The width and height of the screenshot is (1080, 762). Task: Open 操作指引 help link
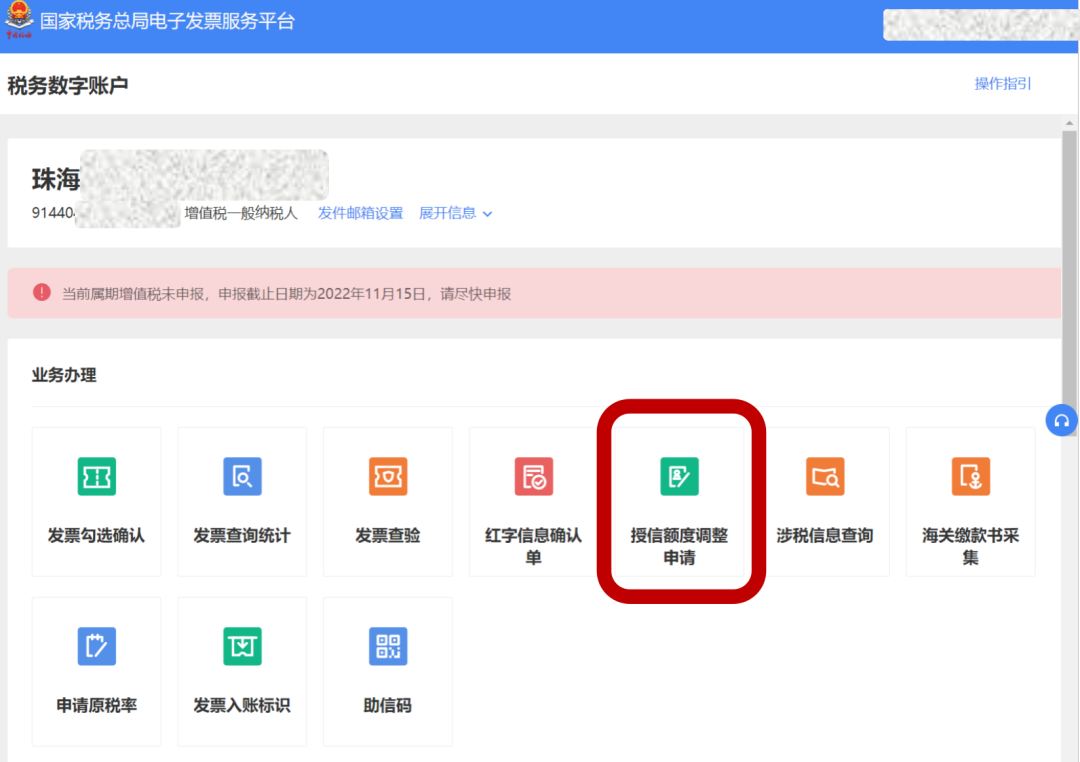[x=1003, y=84]
